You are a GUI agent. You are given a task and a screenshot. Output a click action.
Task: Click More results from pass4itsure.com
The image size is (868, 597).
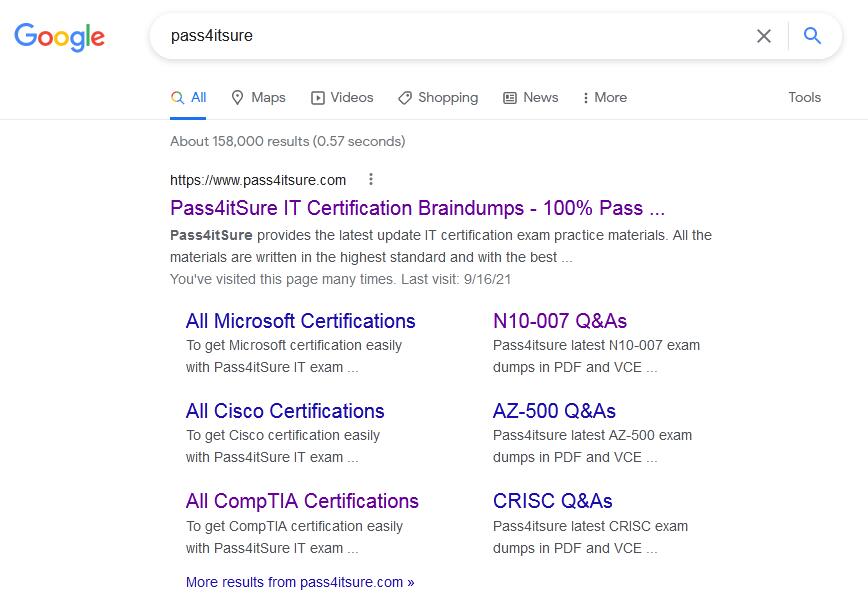[300, 582]
